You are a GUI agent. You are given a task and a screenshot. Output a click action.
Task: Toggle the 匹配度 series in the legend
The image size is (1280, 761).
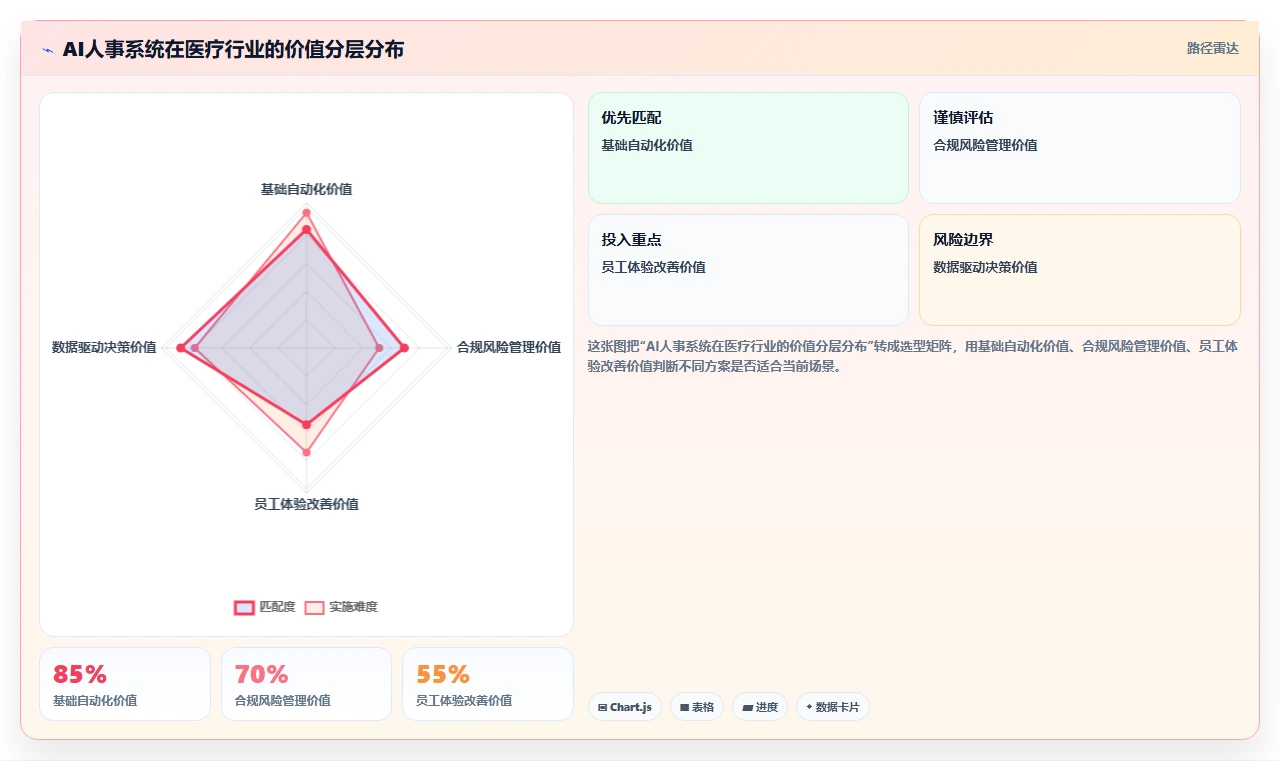(265, 607)
